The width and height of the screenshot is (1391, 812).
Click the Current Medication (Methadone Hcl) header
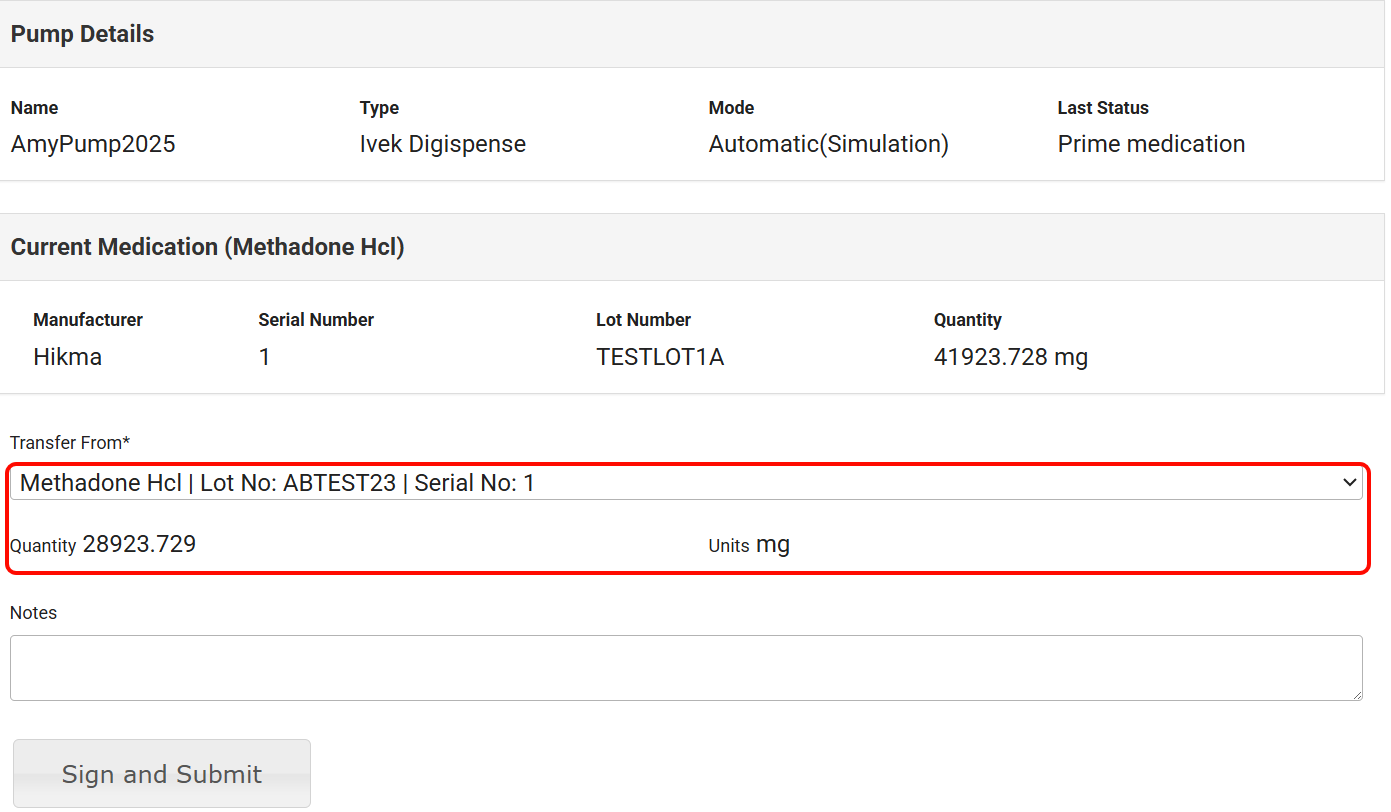(207, 247)
